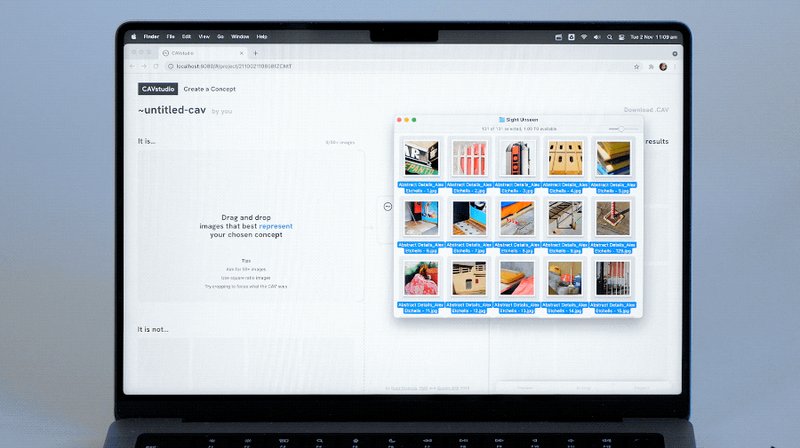
Task: Open browser extensions puzzle icon
Action: point(651,67)
